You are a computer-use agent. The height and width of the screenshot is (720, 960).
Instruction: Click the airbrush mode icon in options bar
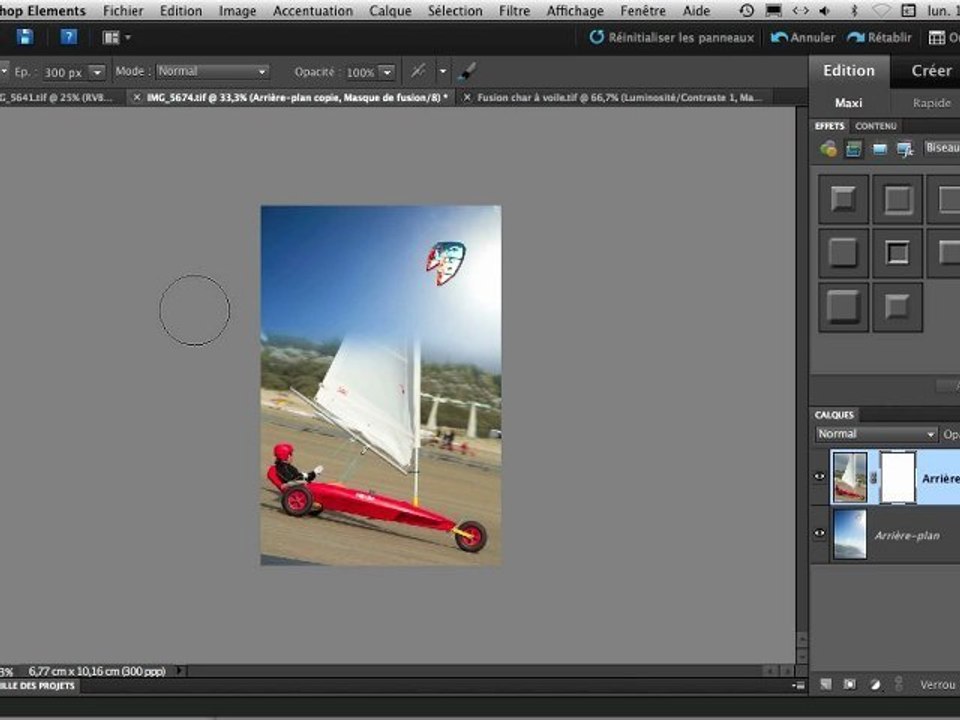pyautogui.click(x=419, y=72)
